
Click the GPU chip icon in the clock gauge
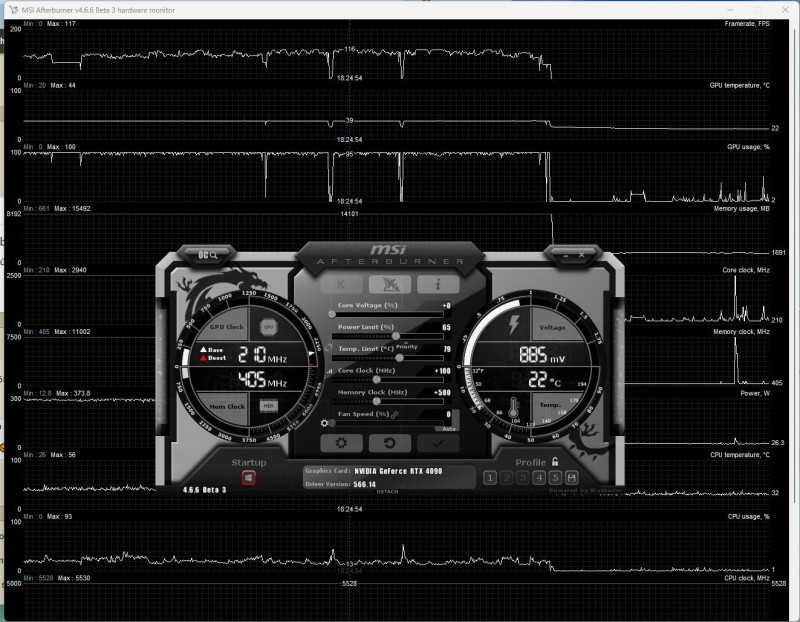tap(268, 327)
